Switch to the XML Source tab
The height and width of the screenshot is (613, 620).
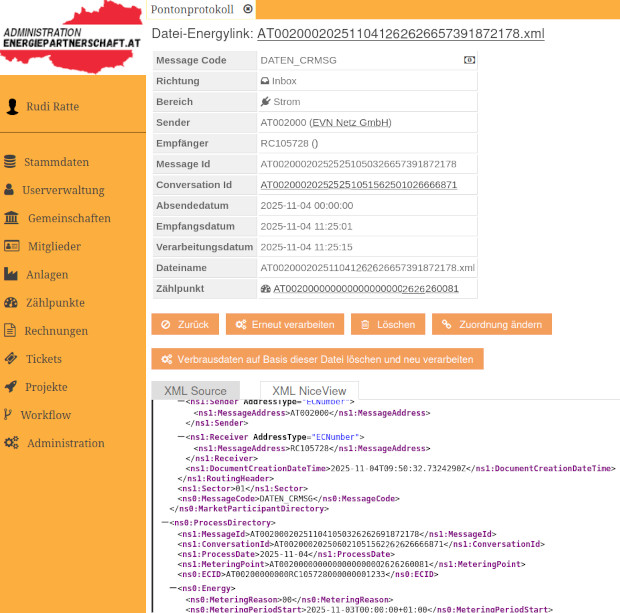(195, 391)
